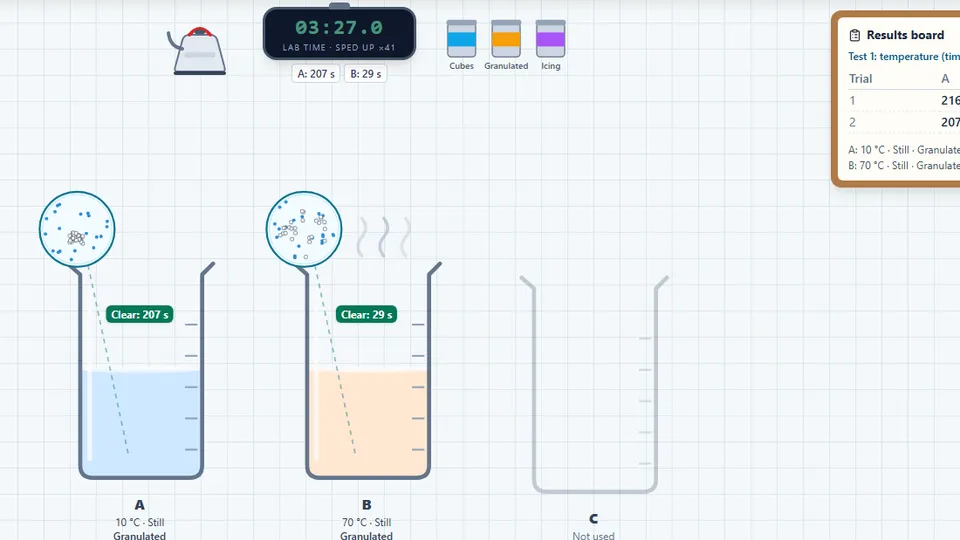Image resolution: width=960 pixels, height=540 pixels.
Task: Click steam wisps above beaker B
Action: pos(384,236)
